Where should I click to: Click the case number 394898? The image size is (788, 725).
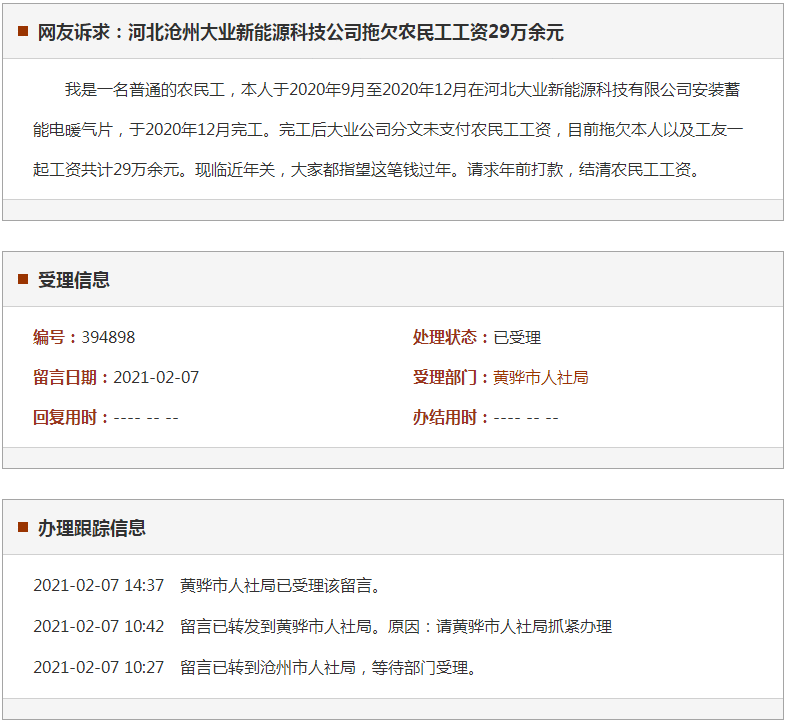[108, 338]
